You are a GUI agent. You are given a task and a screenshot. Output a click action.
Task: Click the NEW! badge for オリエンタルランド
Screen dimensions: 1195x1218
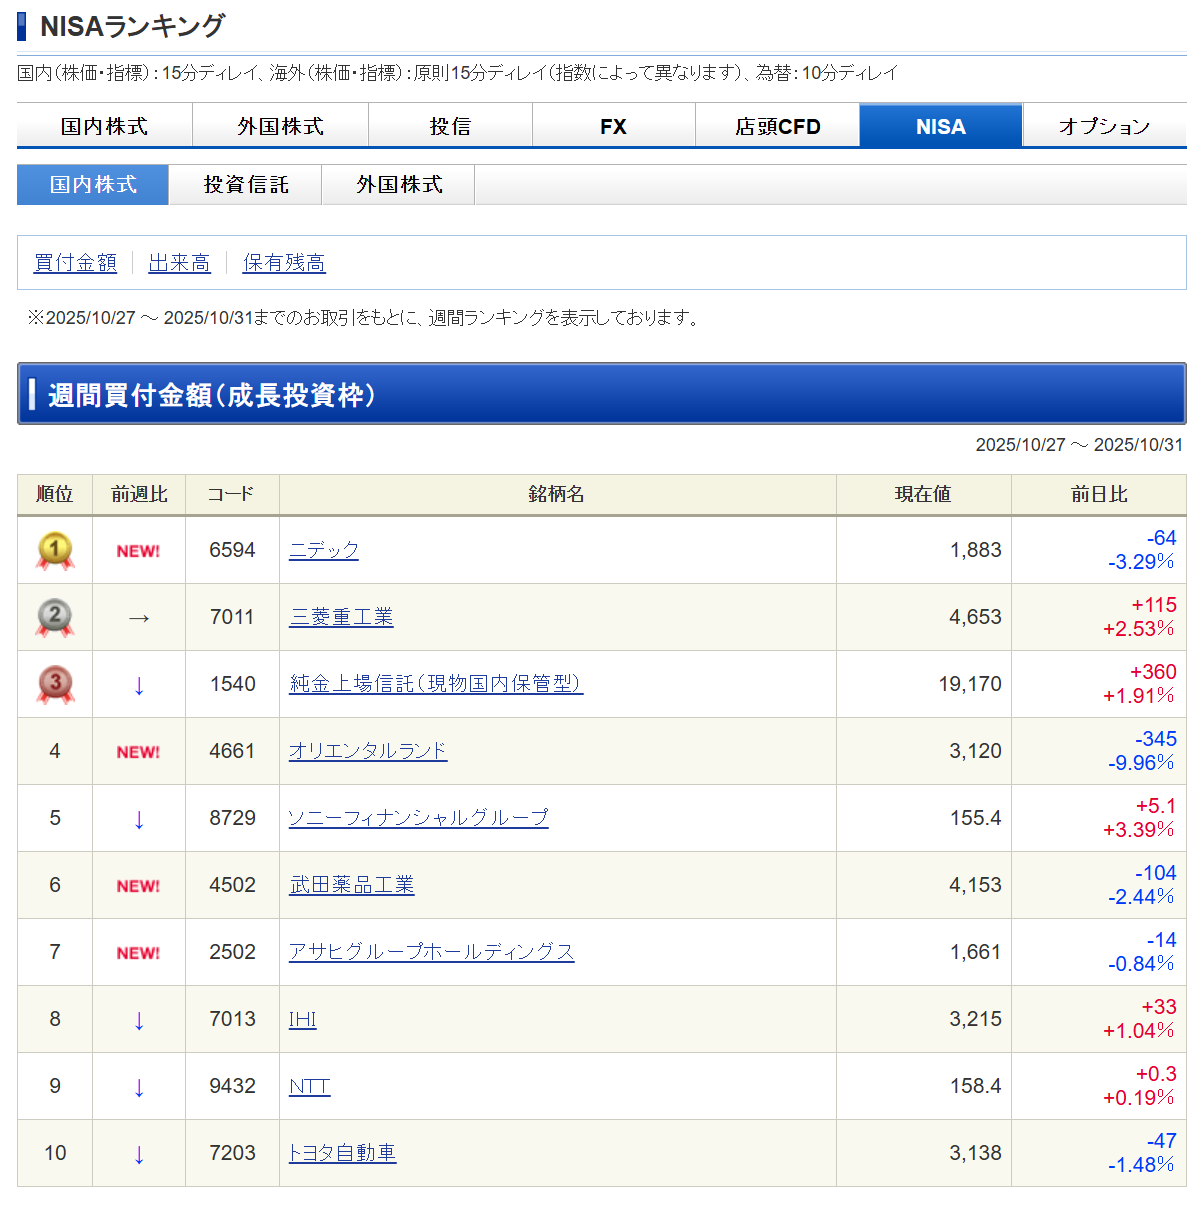tap(138, 752)
